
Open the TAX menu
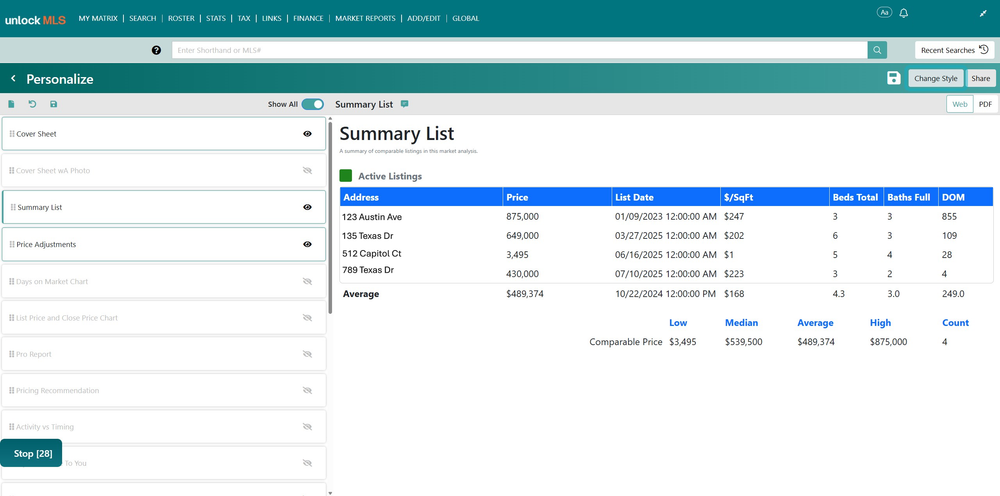coord(244,18)
